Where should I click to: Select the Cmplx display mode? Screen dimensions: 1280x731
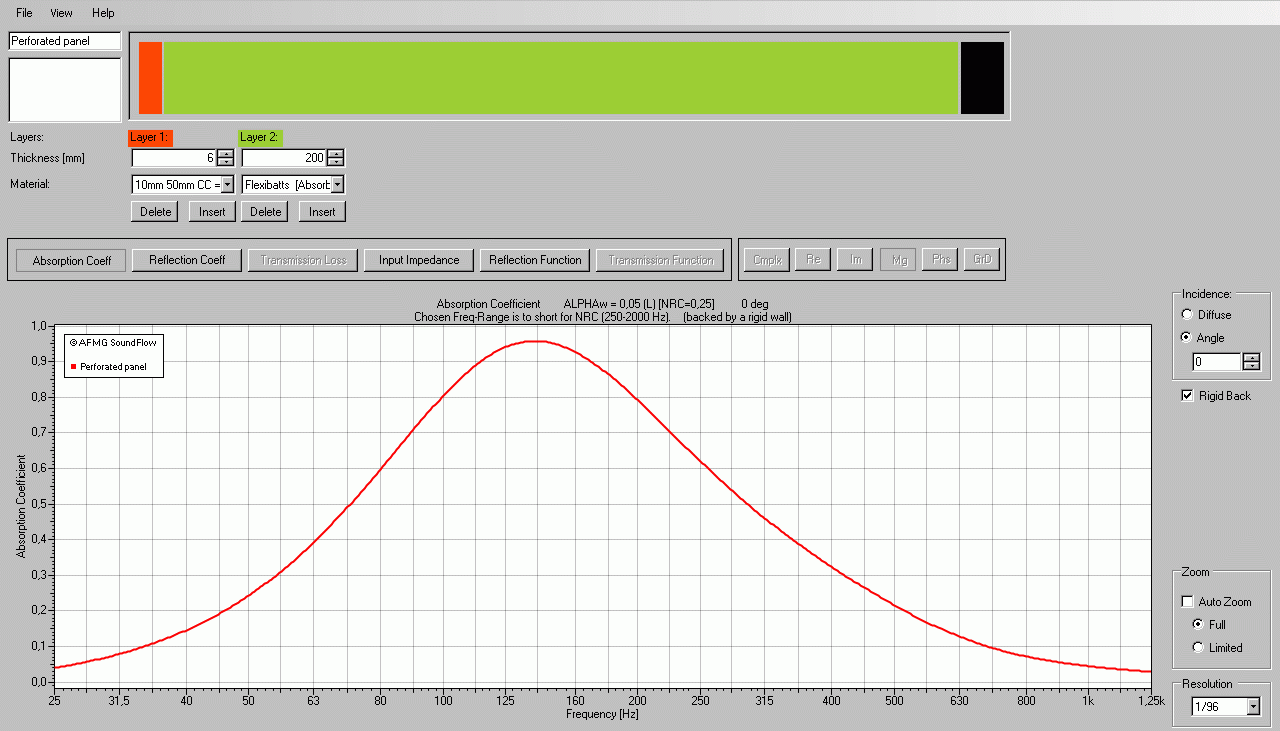pos(766,259)
